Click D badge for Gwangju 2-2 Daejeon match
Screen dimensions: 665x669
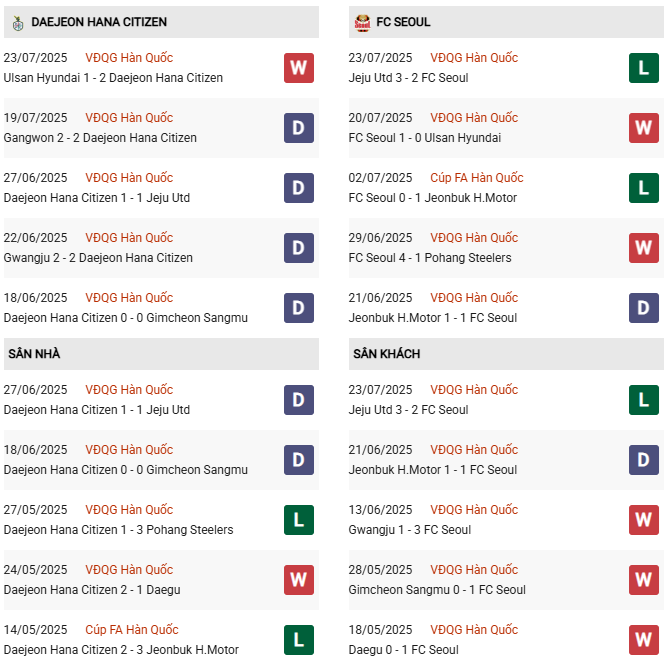pyautogui.click(x=298, y=248)
